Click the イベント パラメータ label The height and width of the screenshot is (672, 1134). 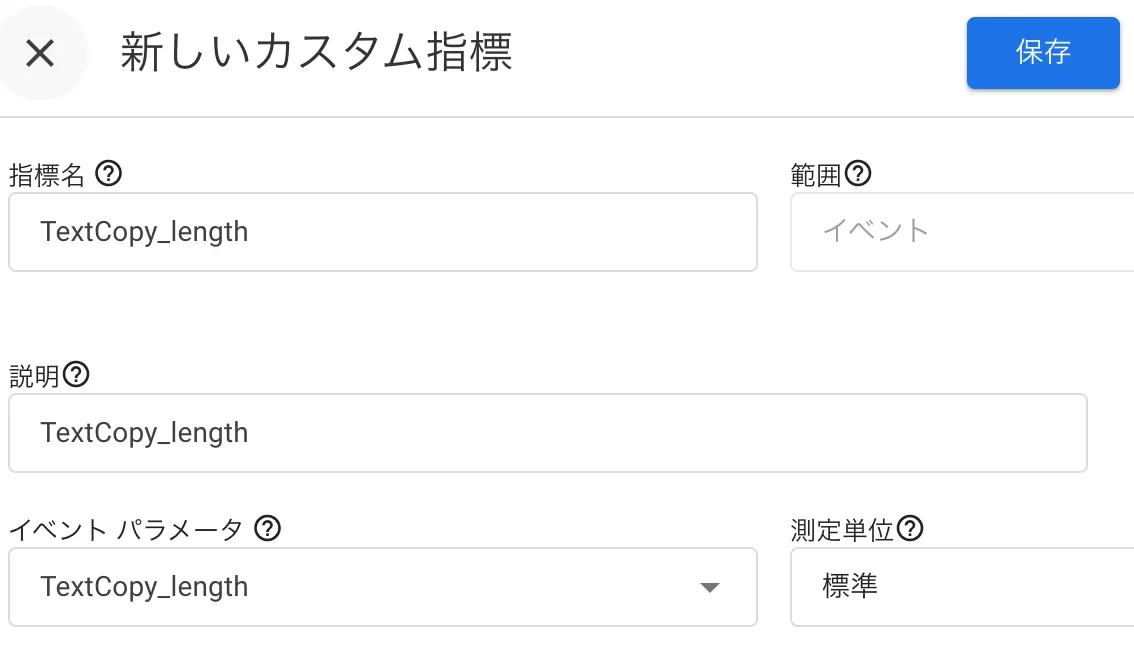click(x=126, y=530)
